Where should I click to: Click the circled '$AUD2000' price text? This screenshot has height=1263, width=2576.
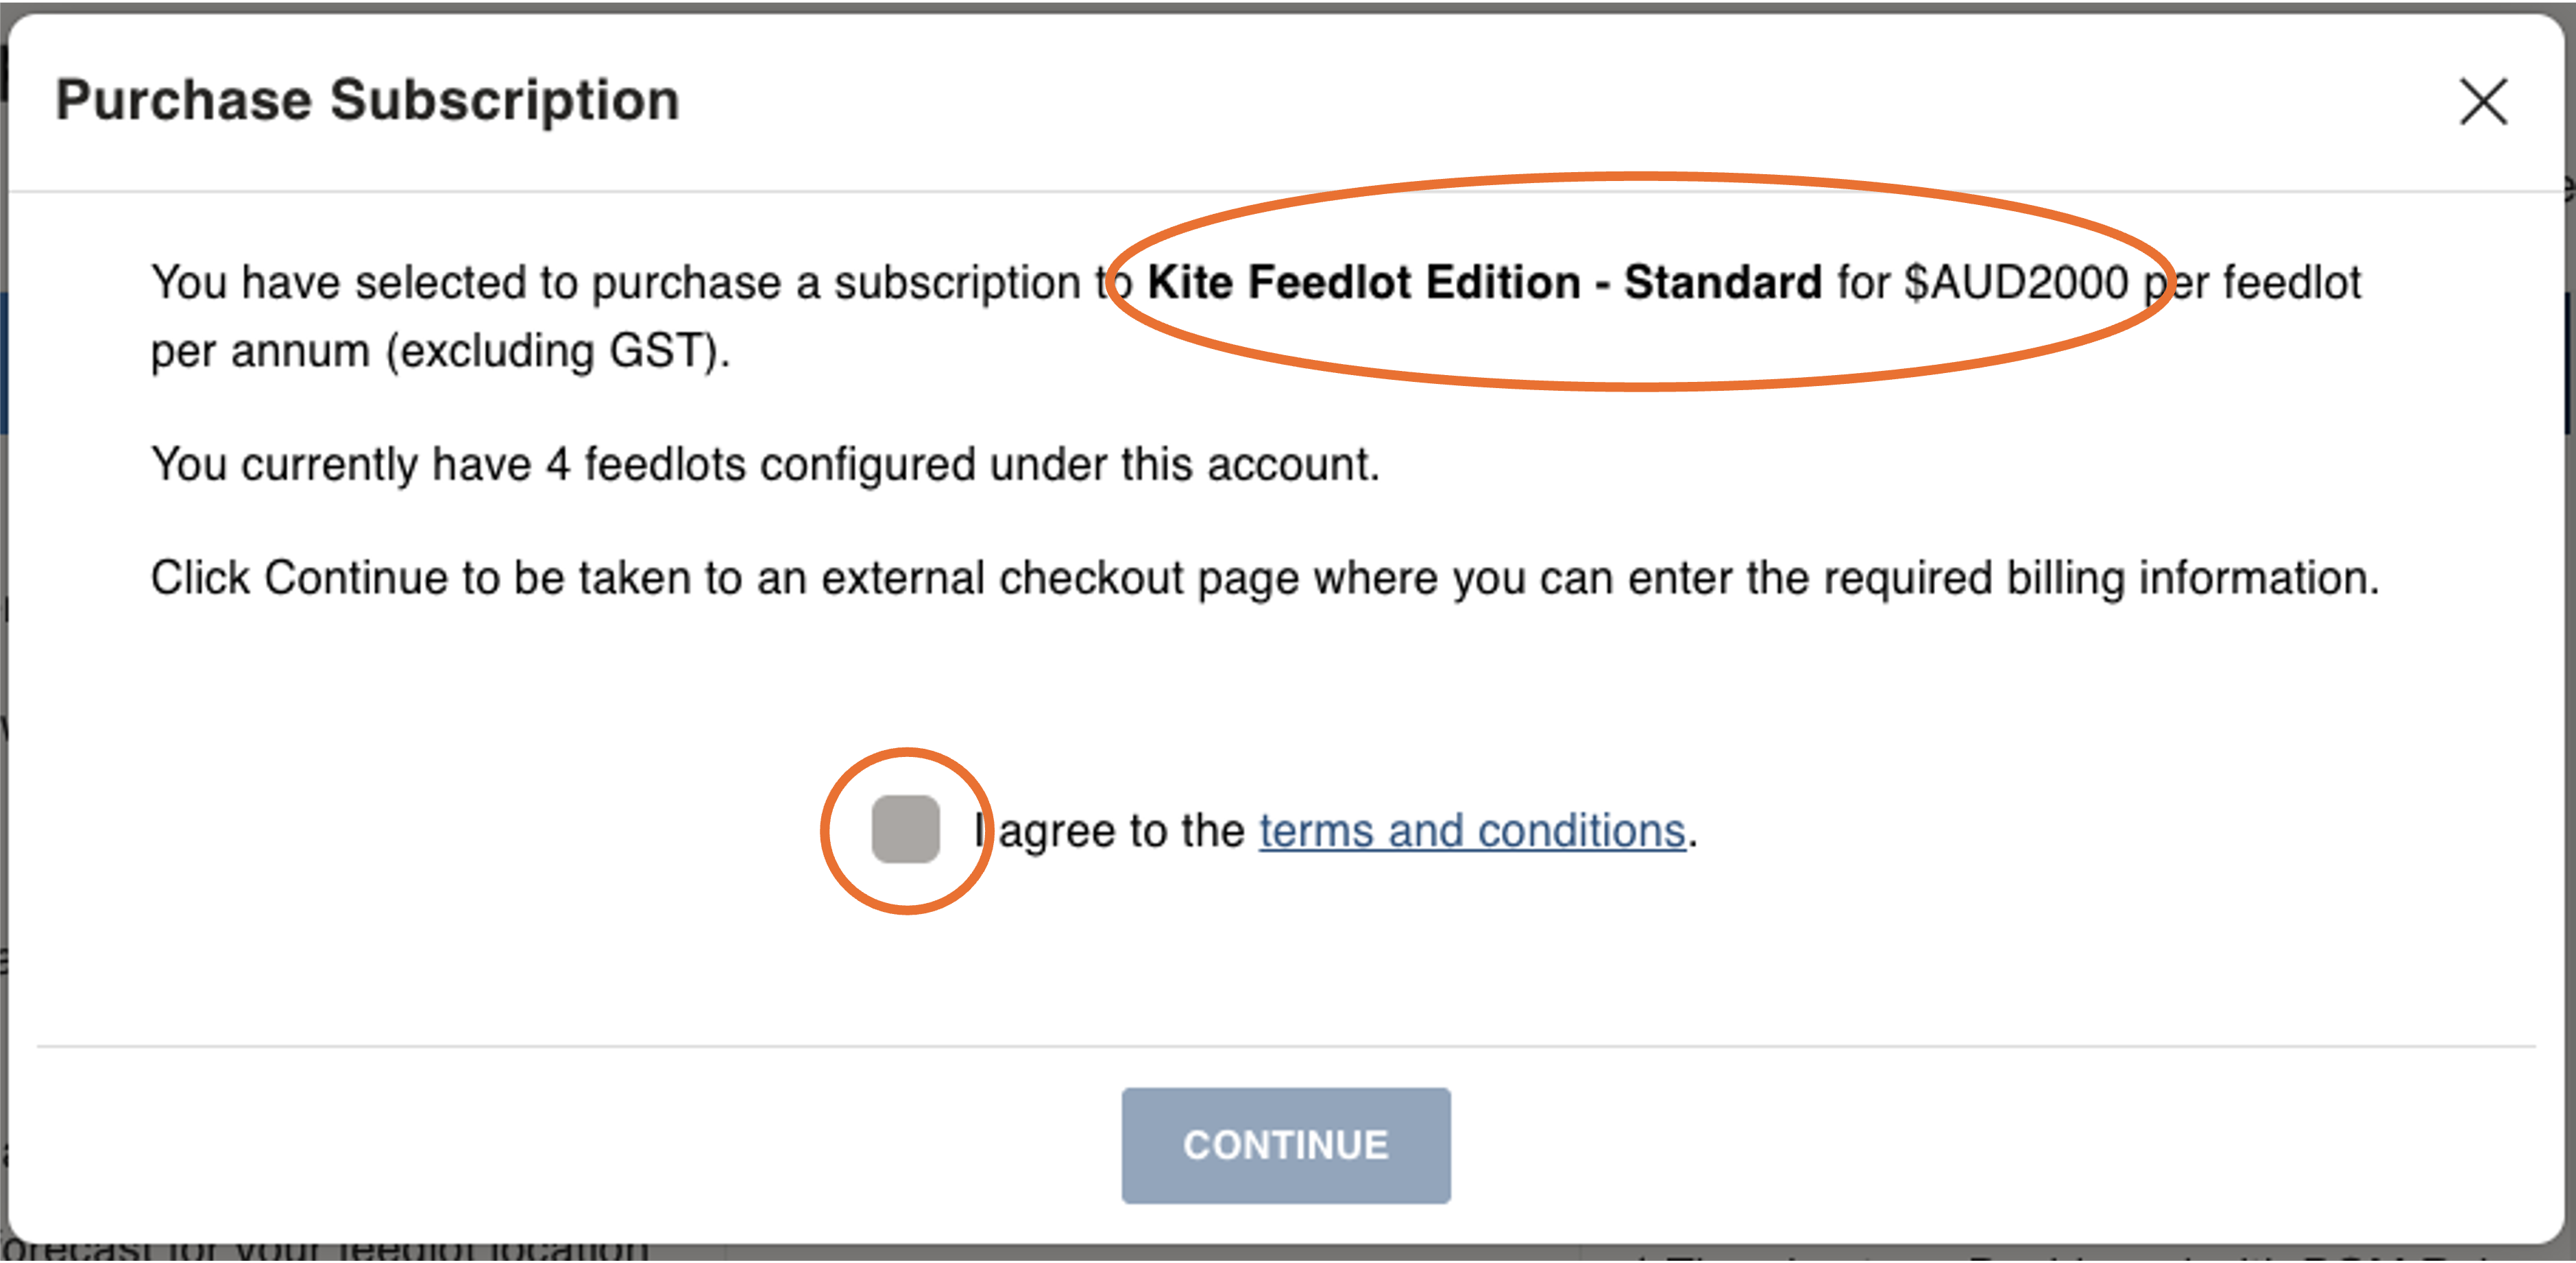point(2020,282)
